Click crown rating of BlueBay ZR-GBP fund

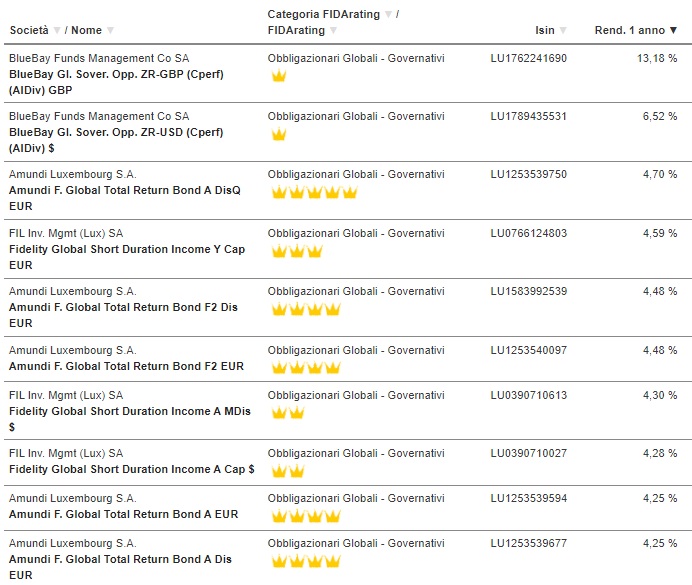(x=279, y=75)
